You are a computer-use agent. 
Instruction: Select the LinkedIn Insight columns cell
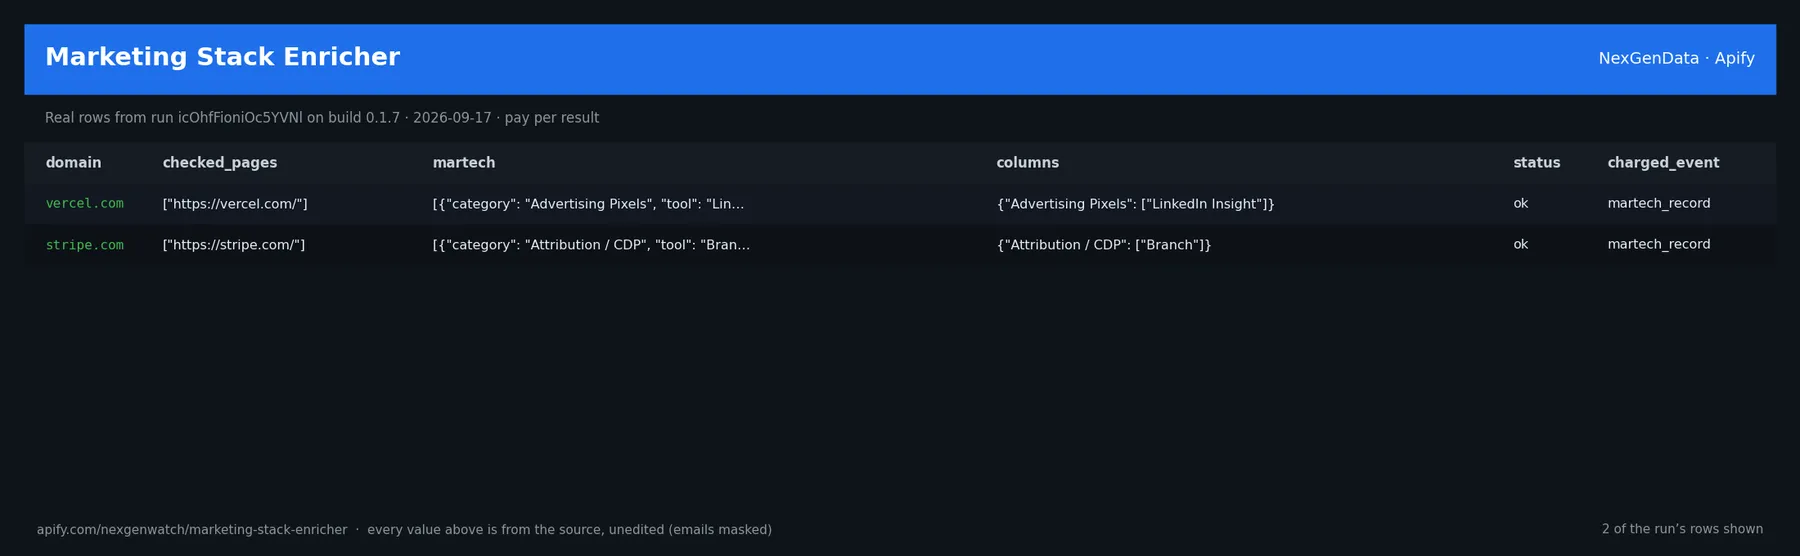point(1135,204)
